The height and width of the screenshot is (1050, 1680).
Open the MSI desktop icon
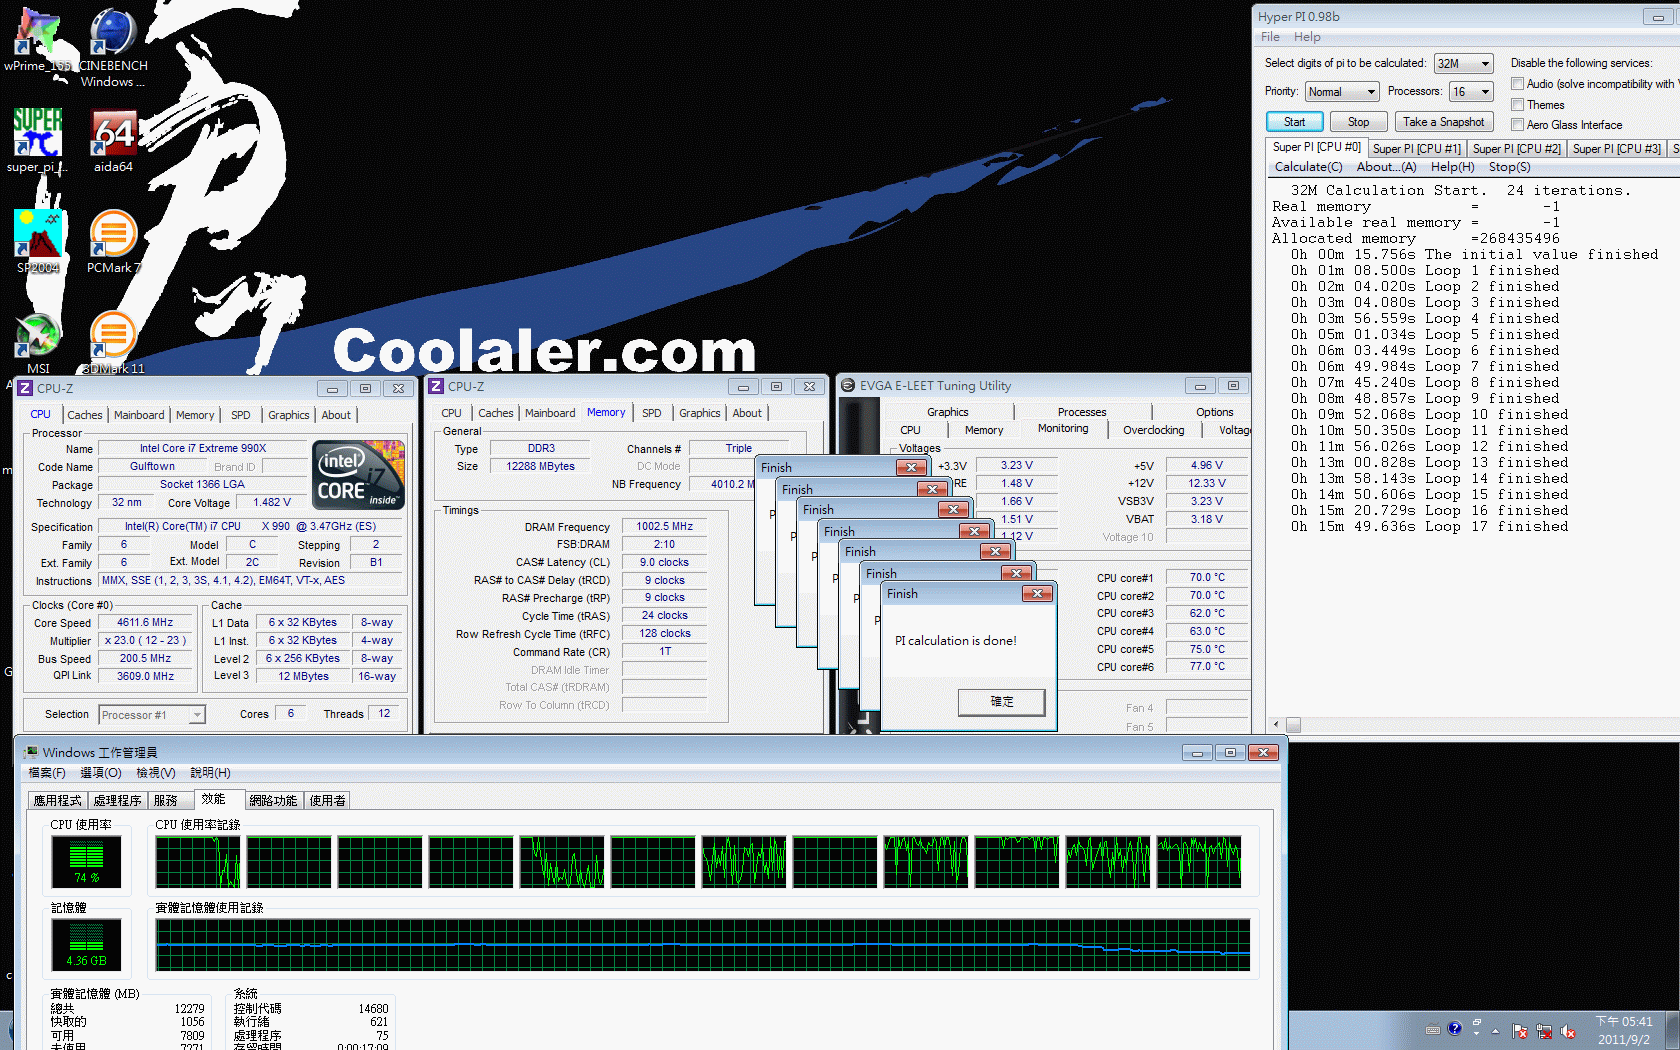(38, 342)
